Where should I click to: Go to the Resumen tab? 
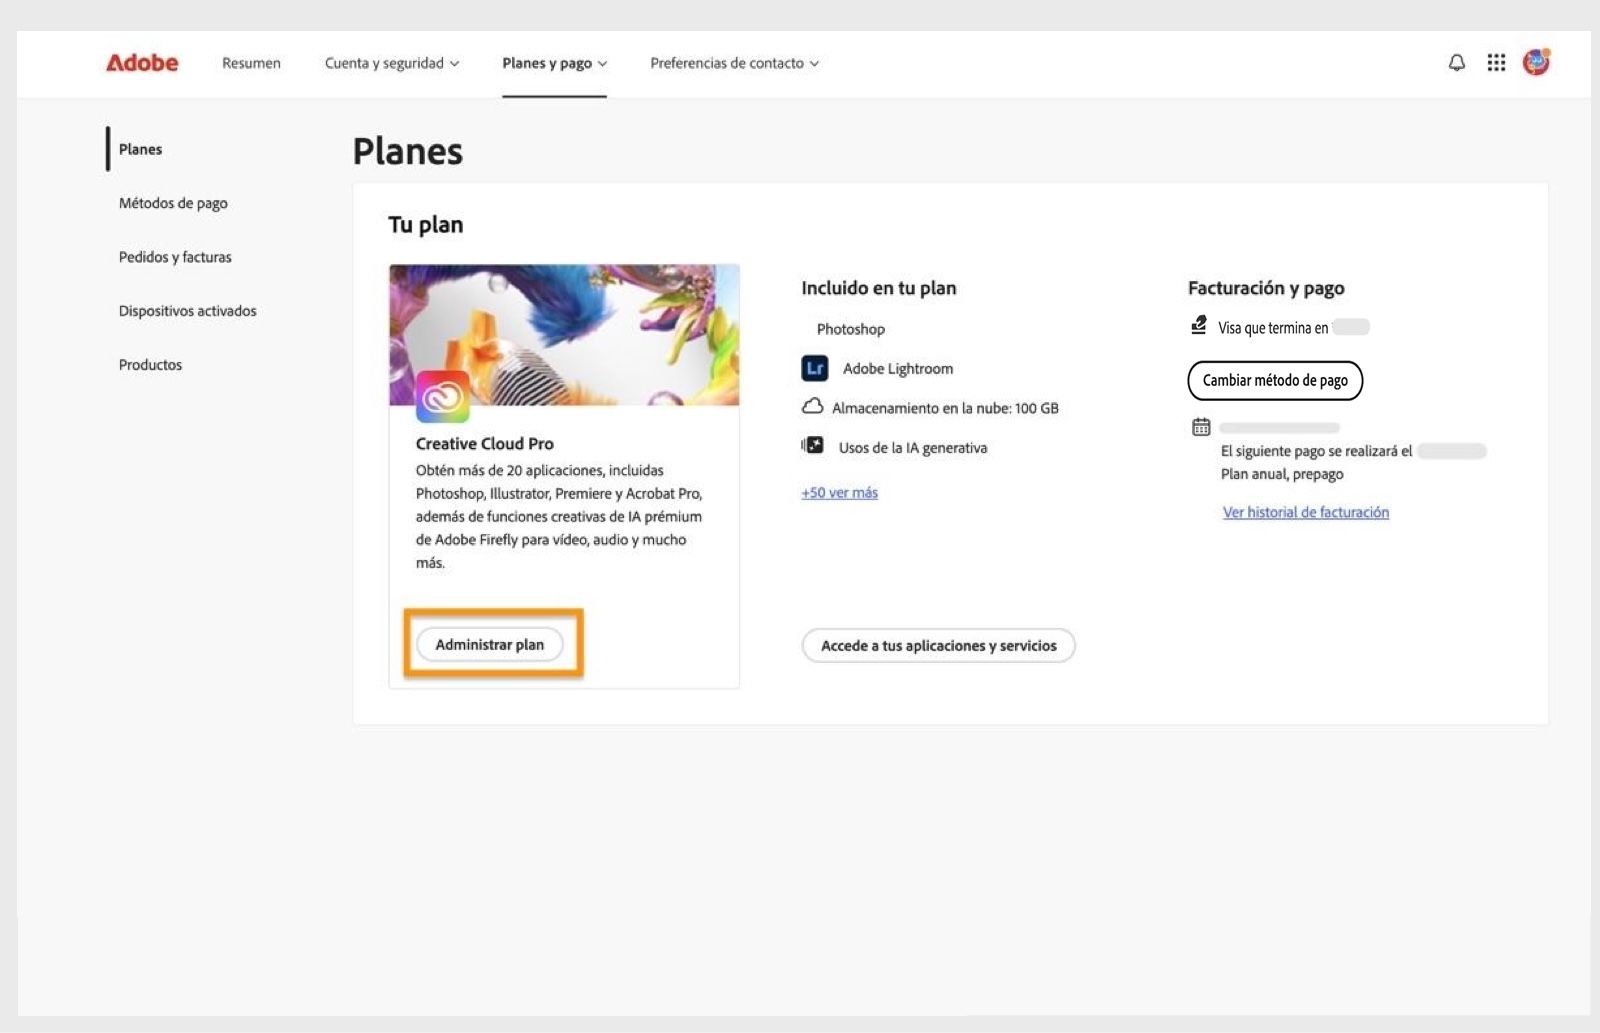(x=251, y=63)
